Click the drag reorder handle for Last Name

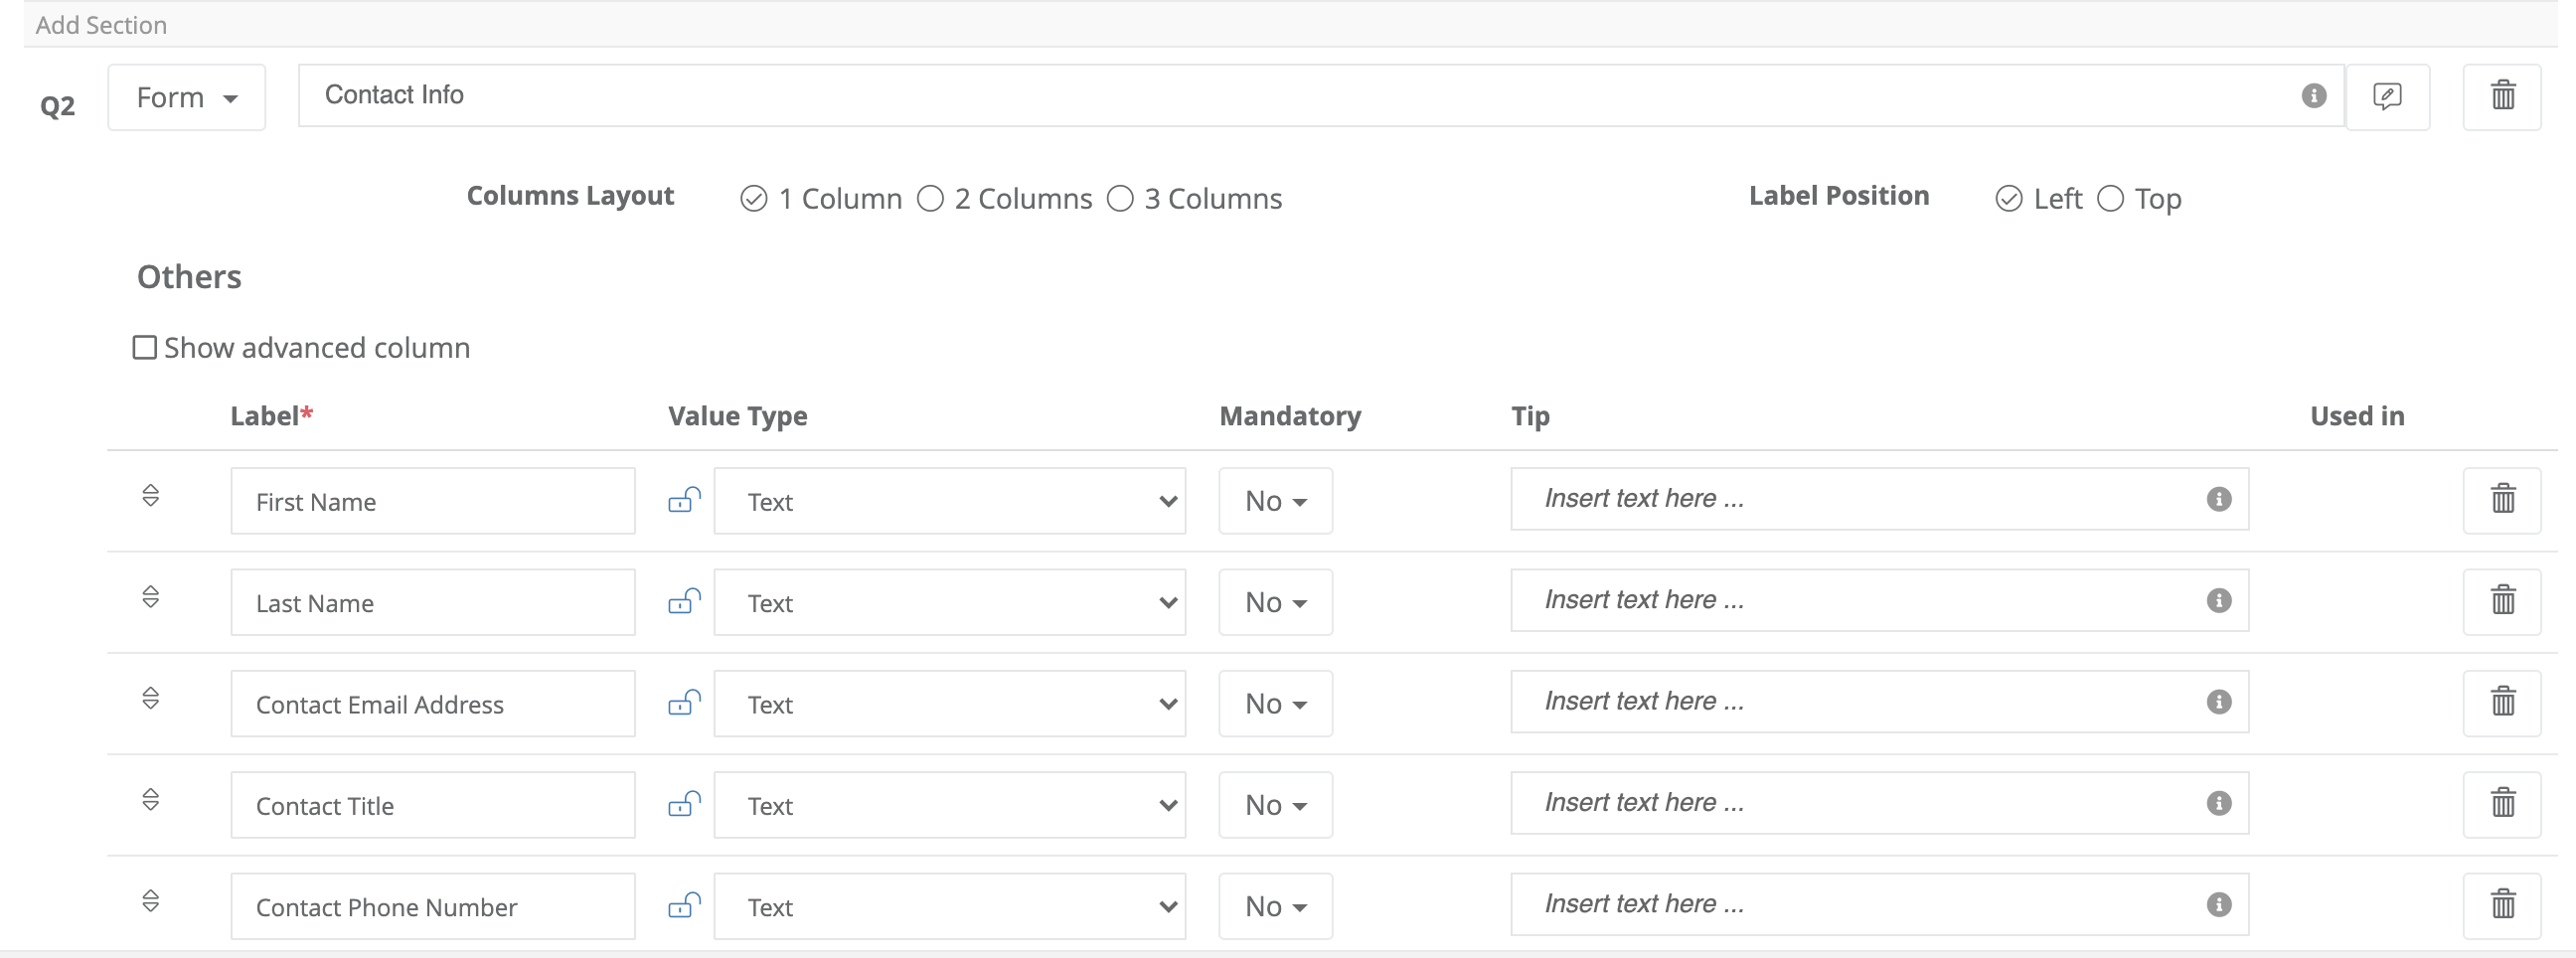[x=151, y=598]
